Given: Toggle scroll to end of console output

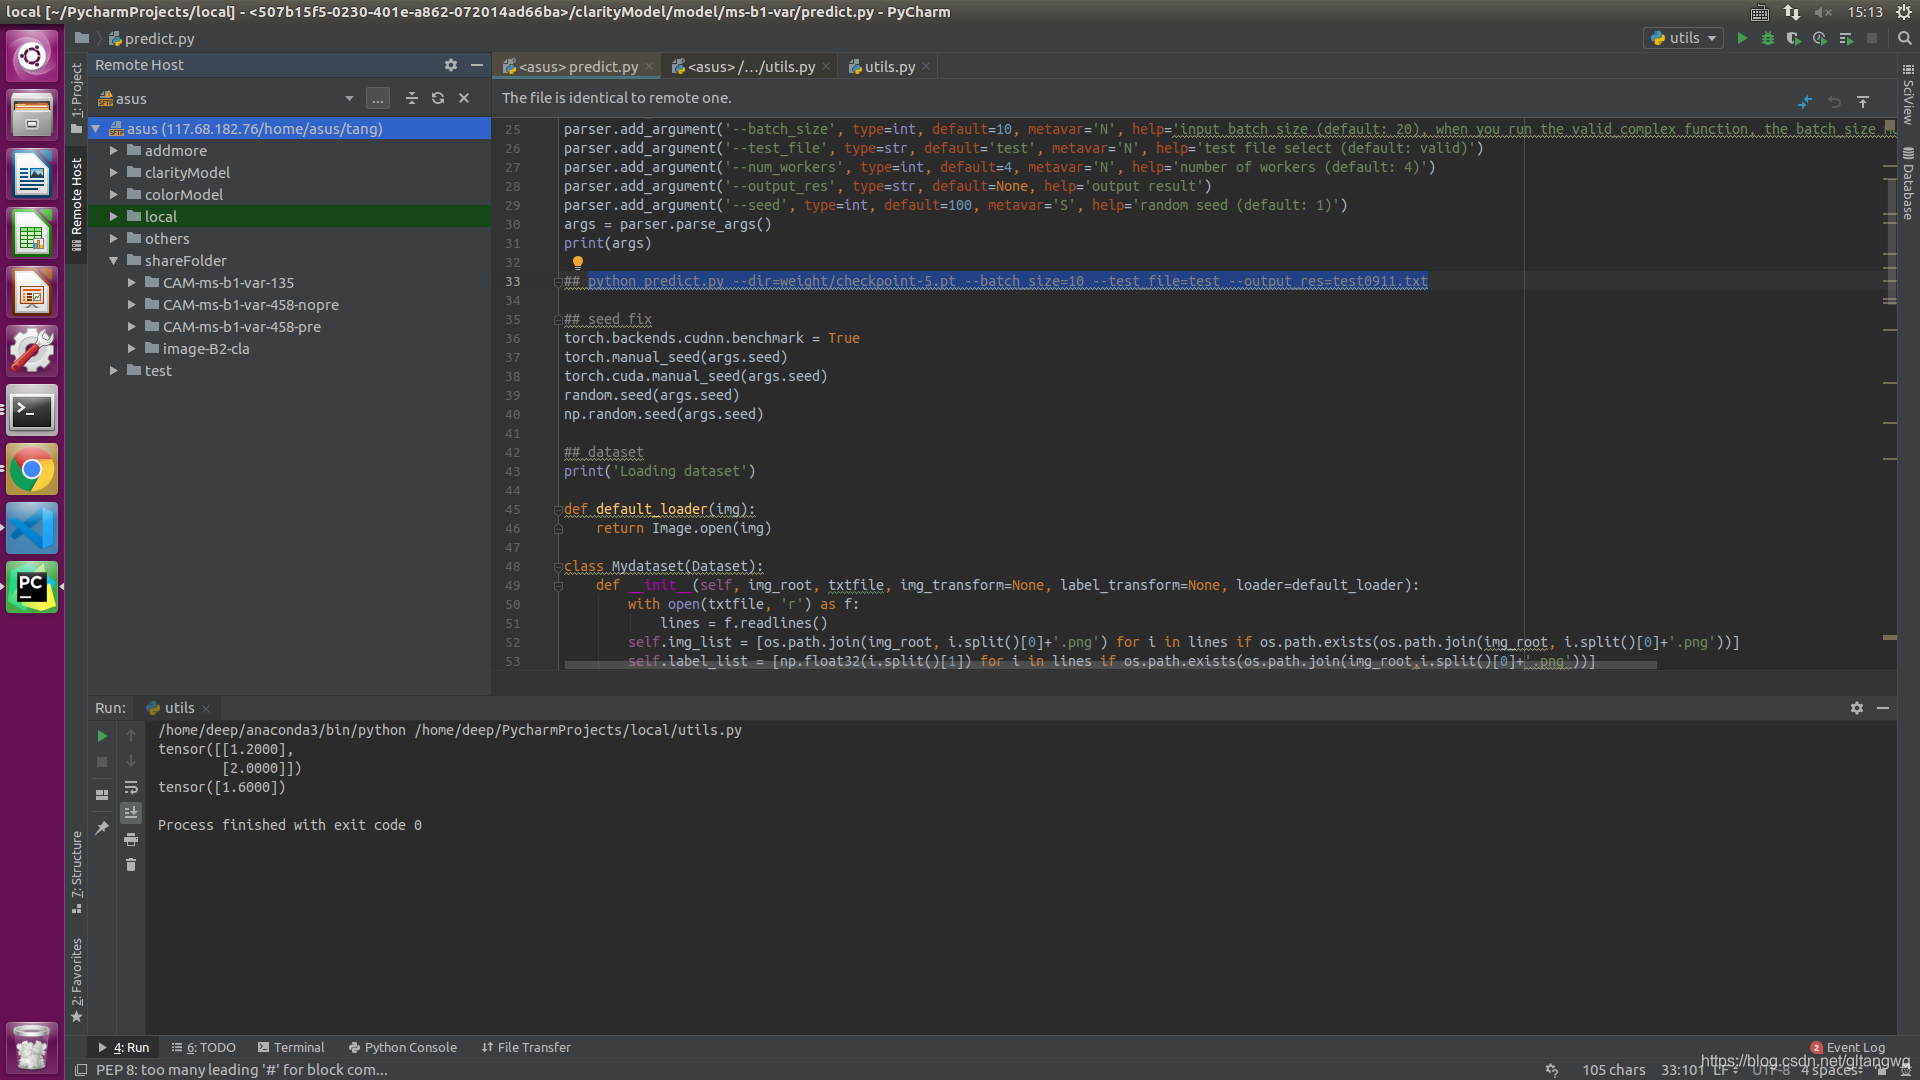Looking at the screenshot, I should [131, 813].
